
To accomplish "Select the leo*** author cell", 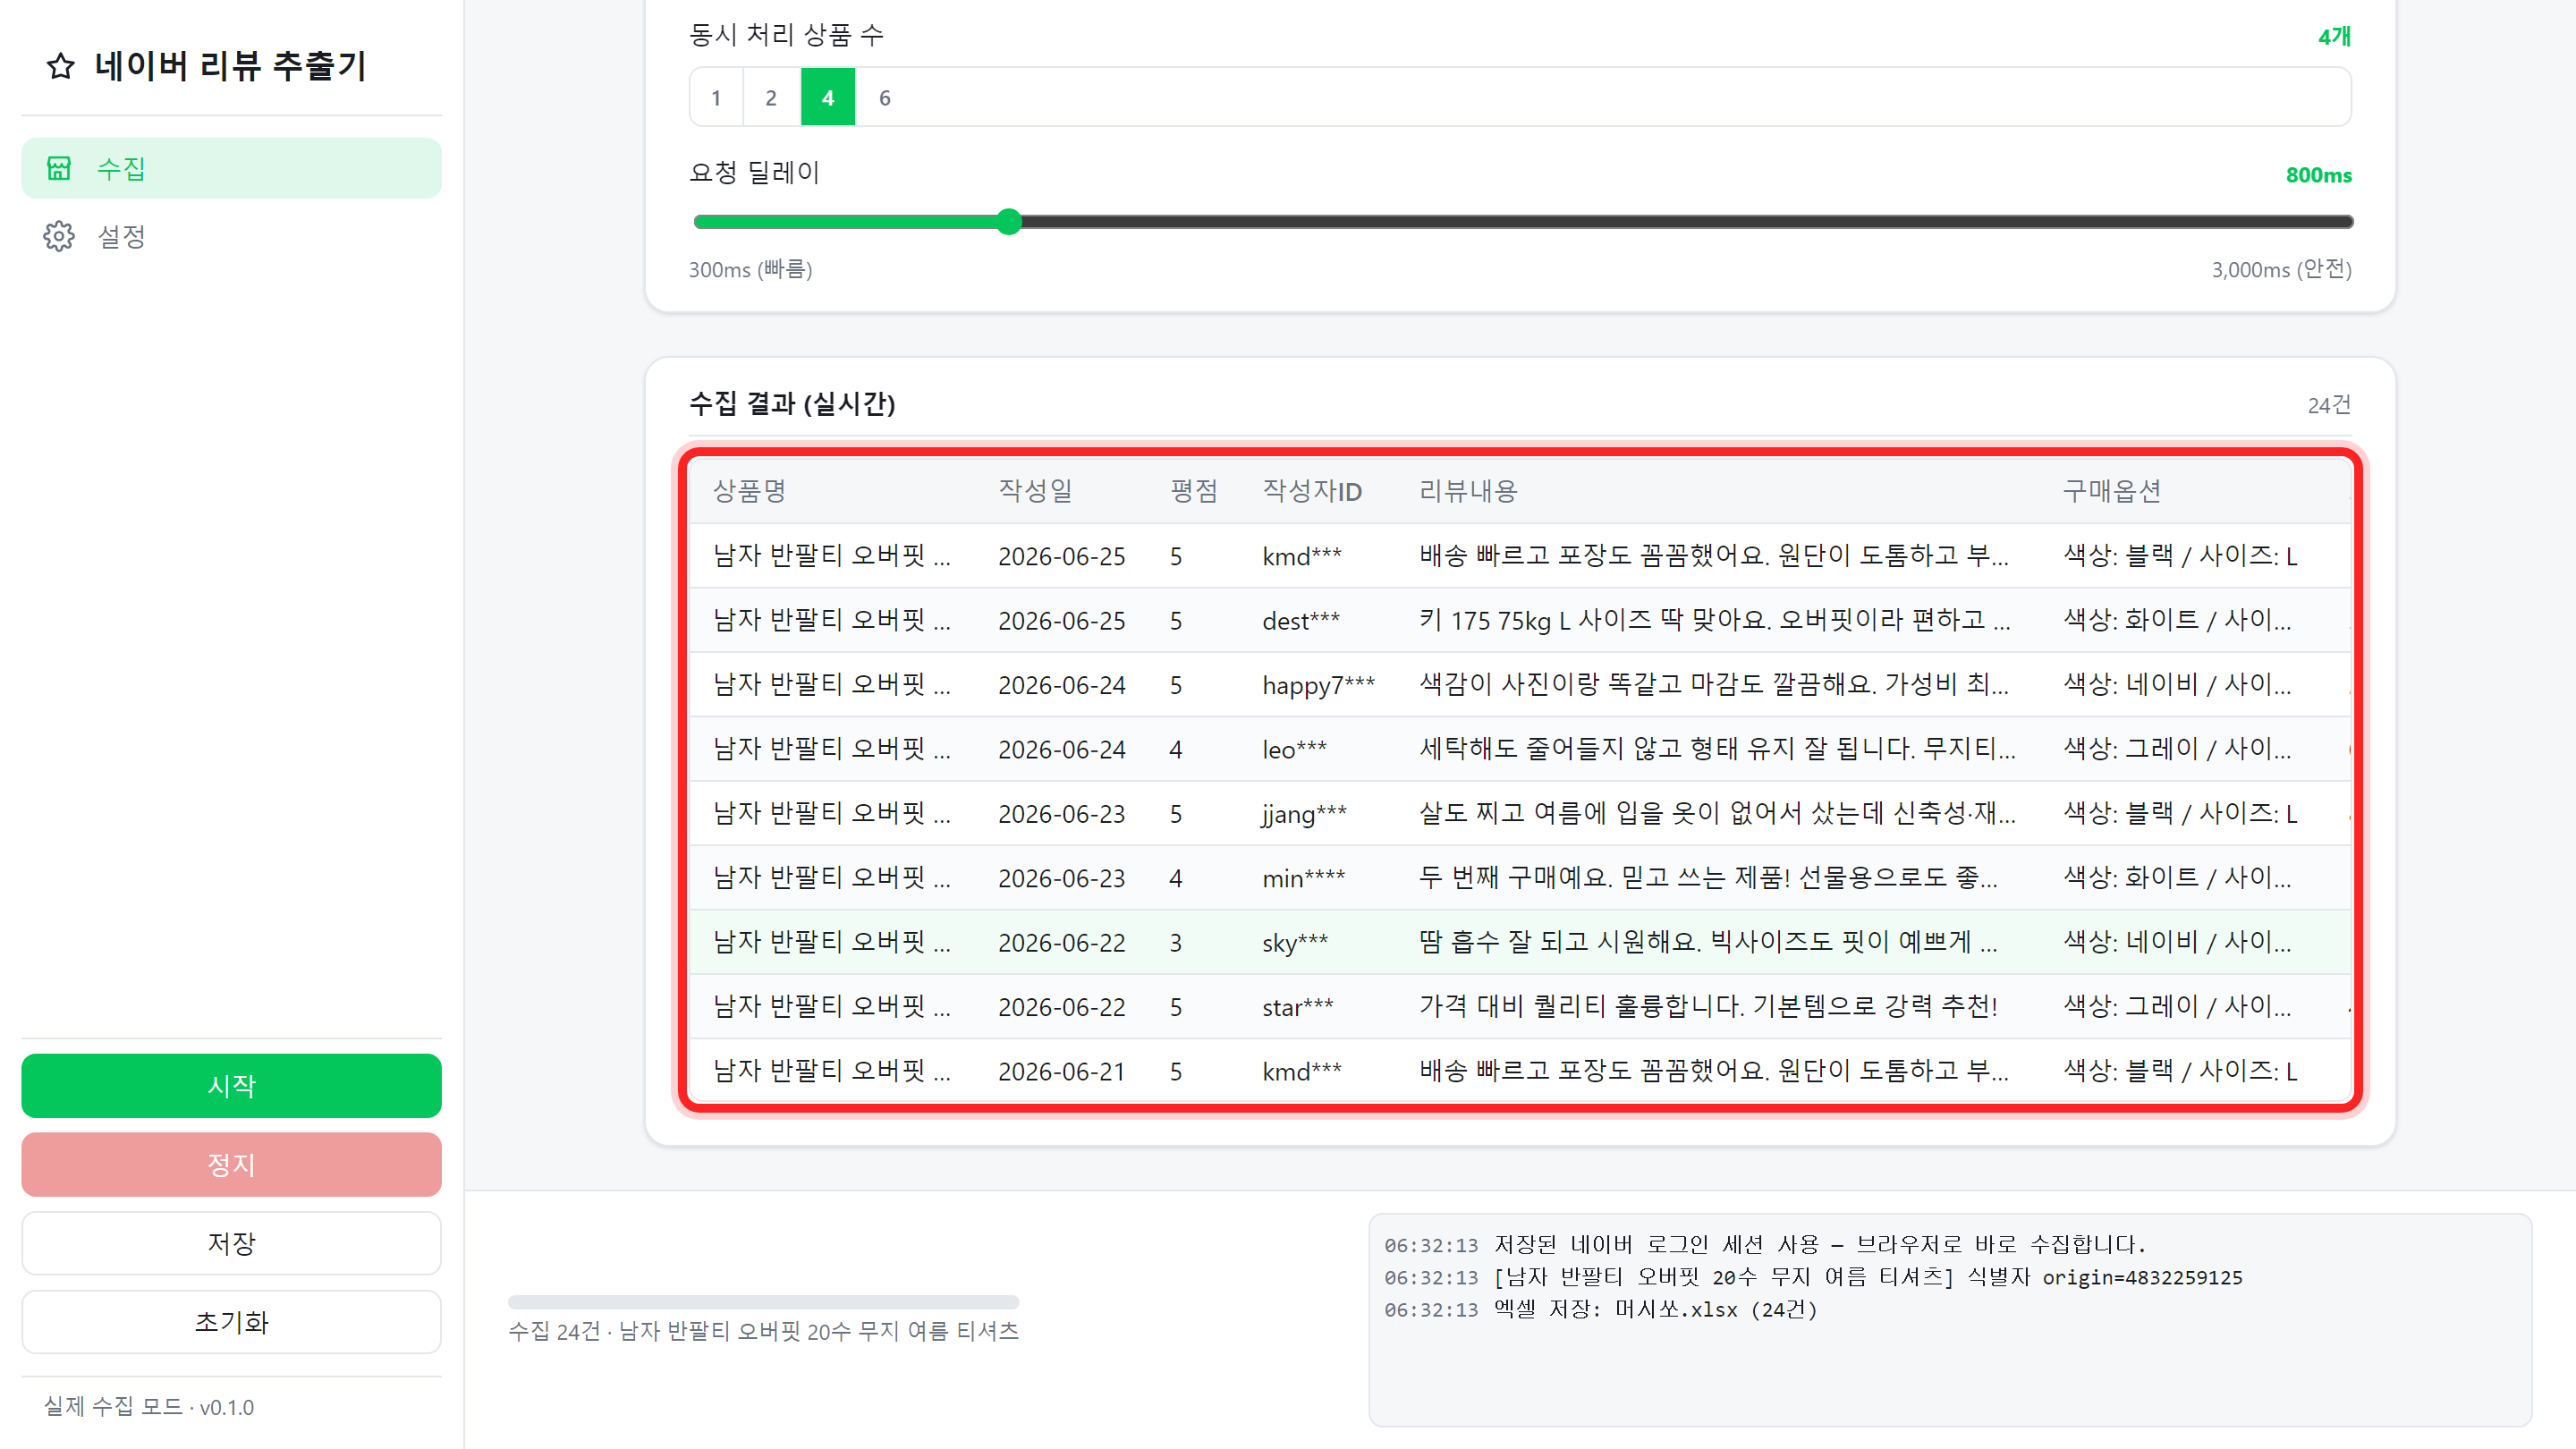I will pyautogui.click(x=1294, y=749).
